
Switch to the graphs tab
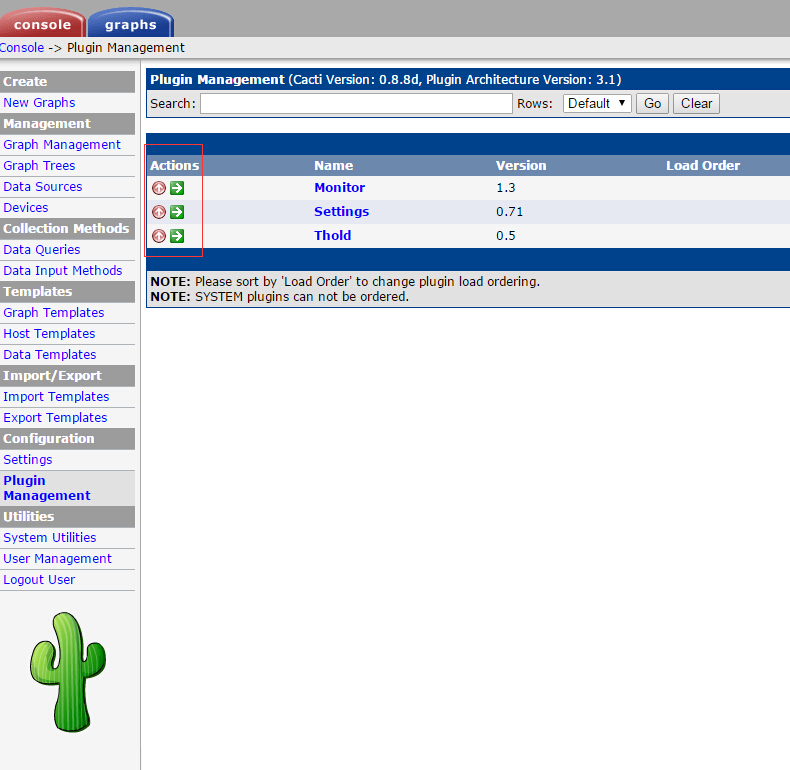tap(130, 23)
